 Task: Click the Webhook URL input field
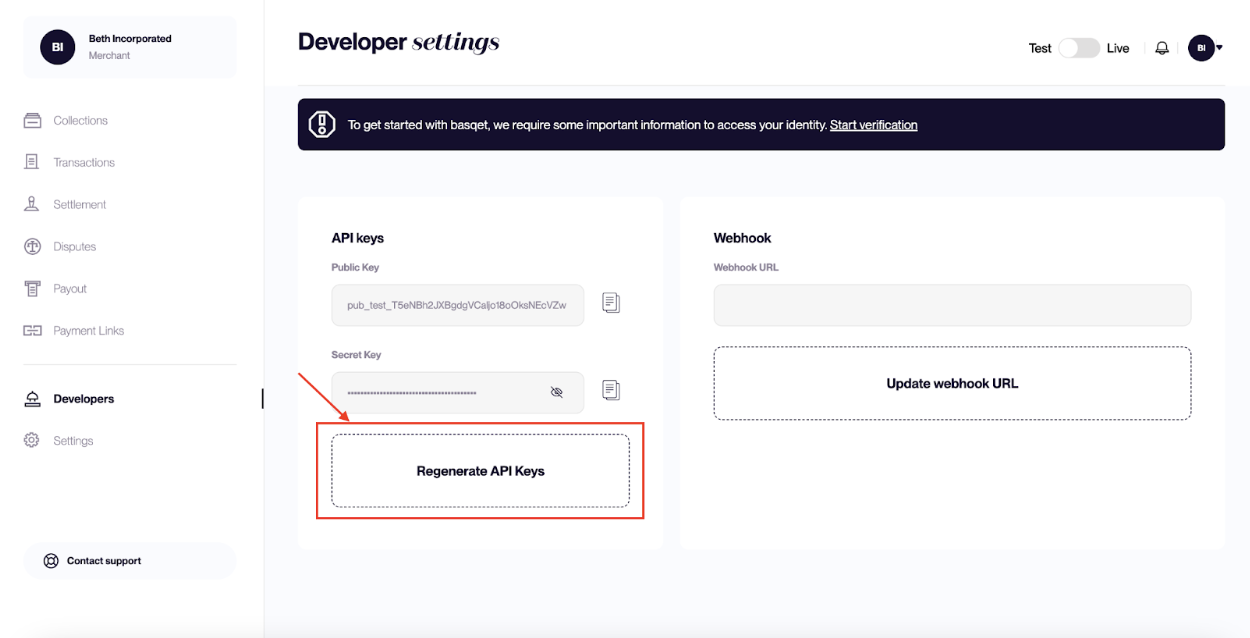pos(952,305)
